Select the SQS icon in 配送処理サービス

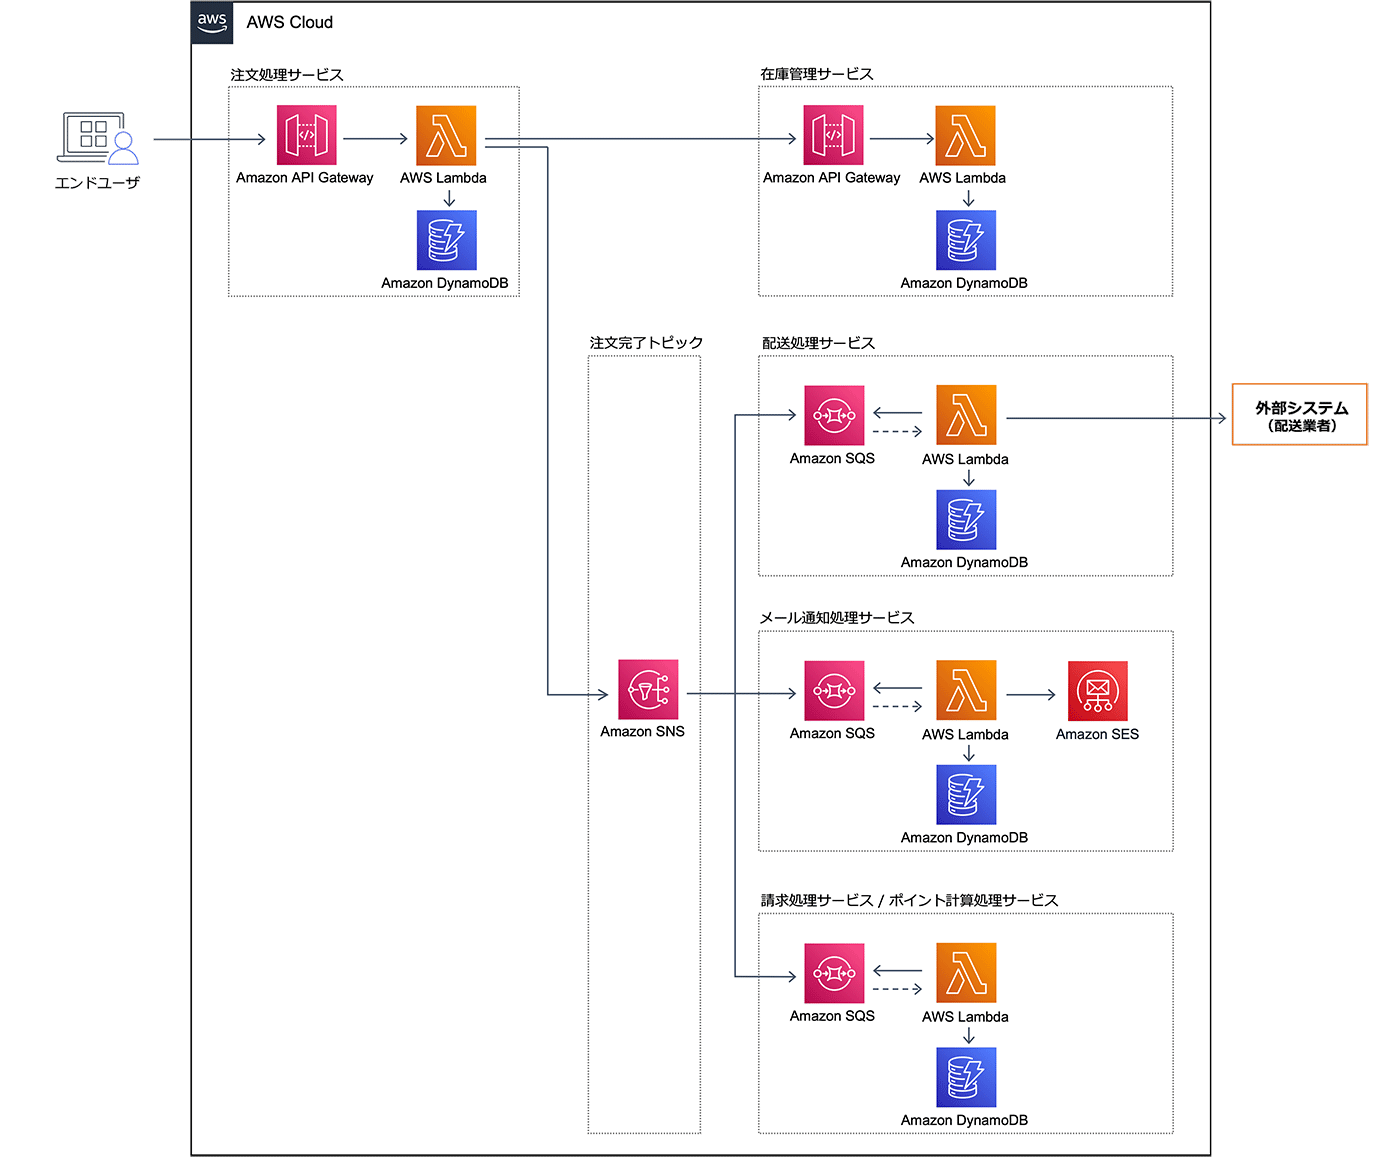pos(834,415)
